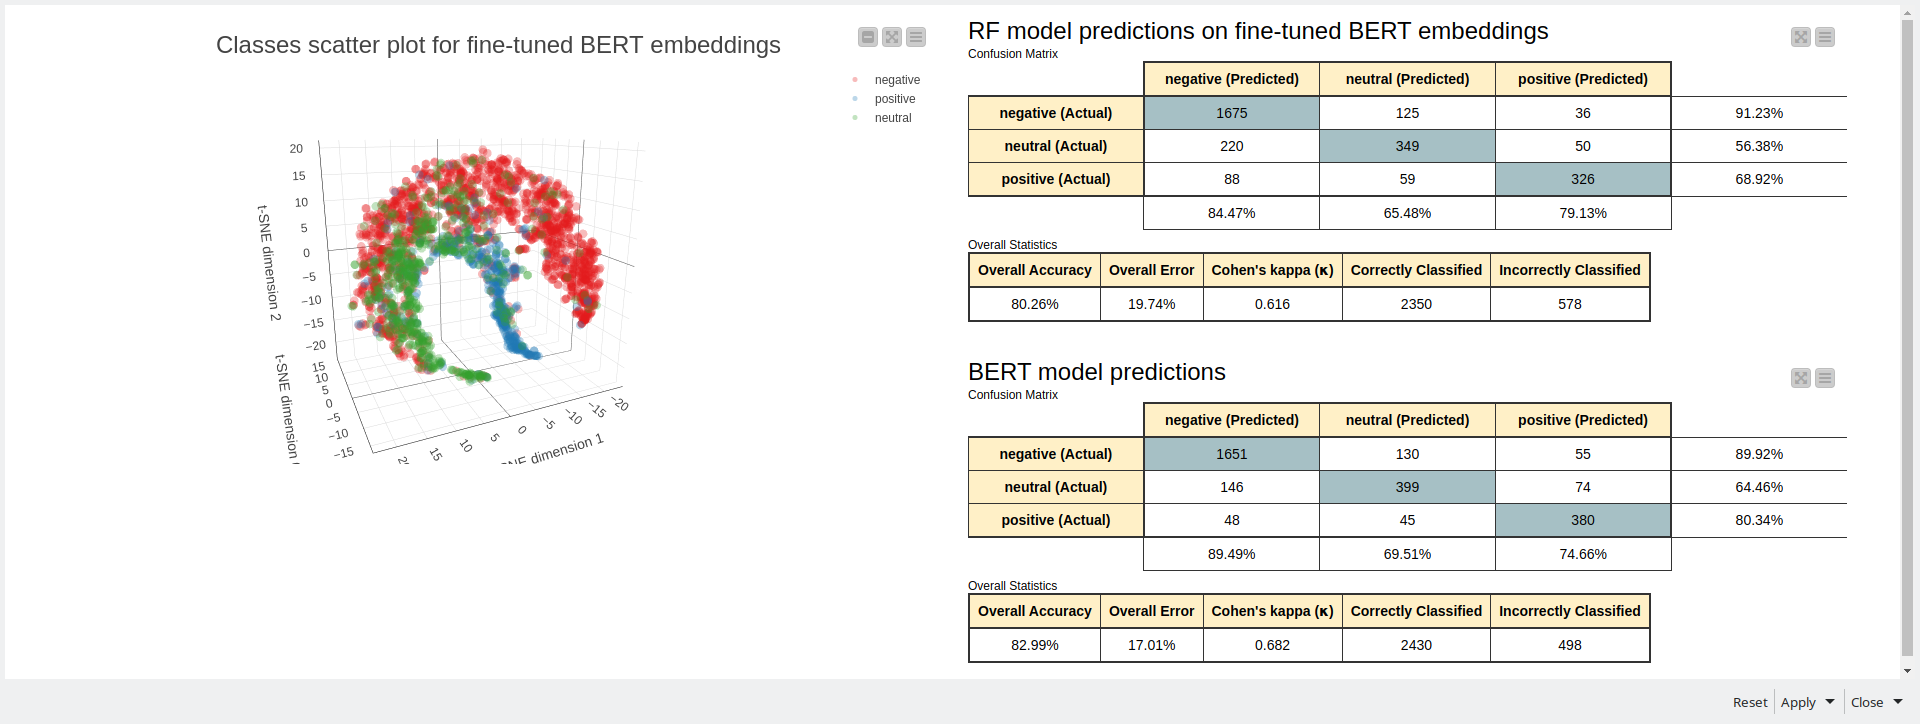Toggle positive class in scatter legend

click(x=894, y=99)
